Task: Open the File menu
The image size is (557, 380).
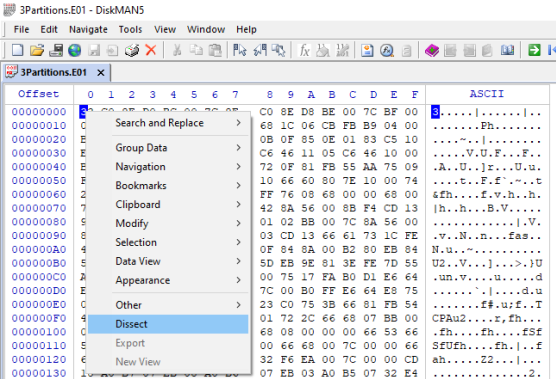Action: [21, 29]
